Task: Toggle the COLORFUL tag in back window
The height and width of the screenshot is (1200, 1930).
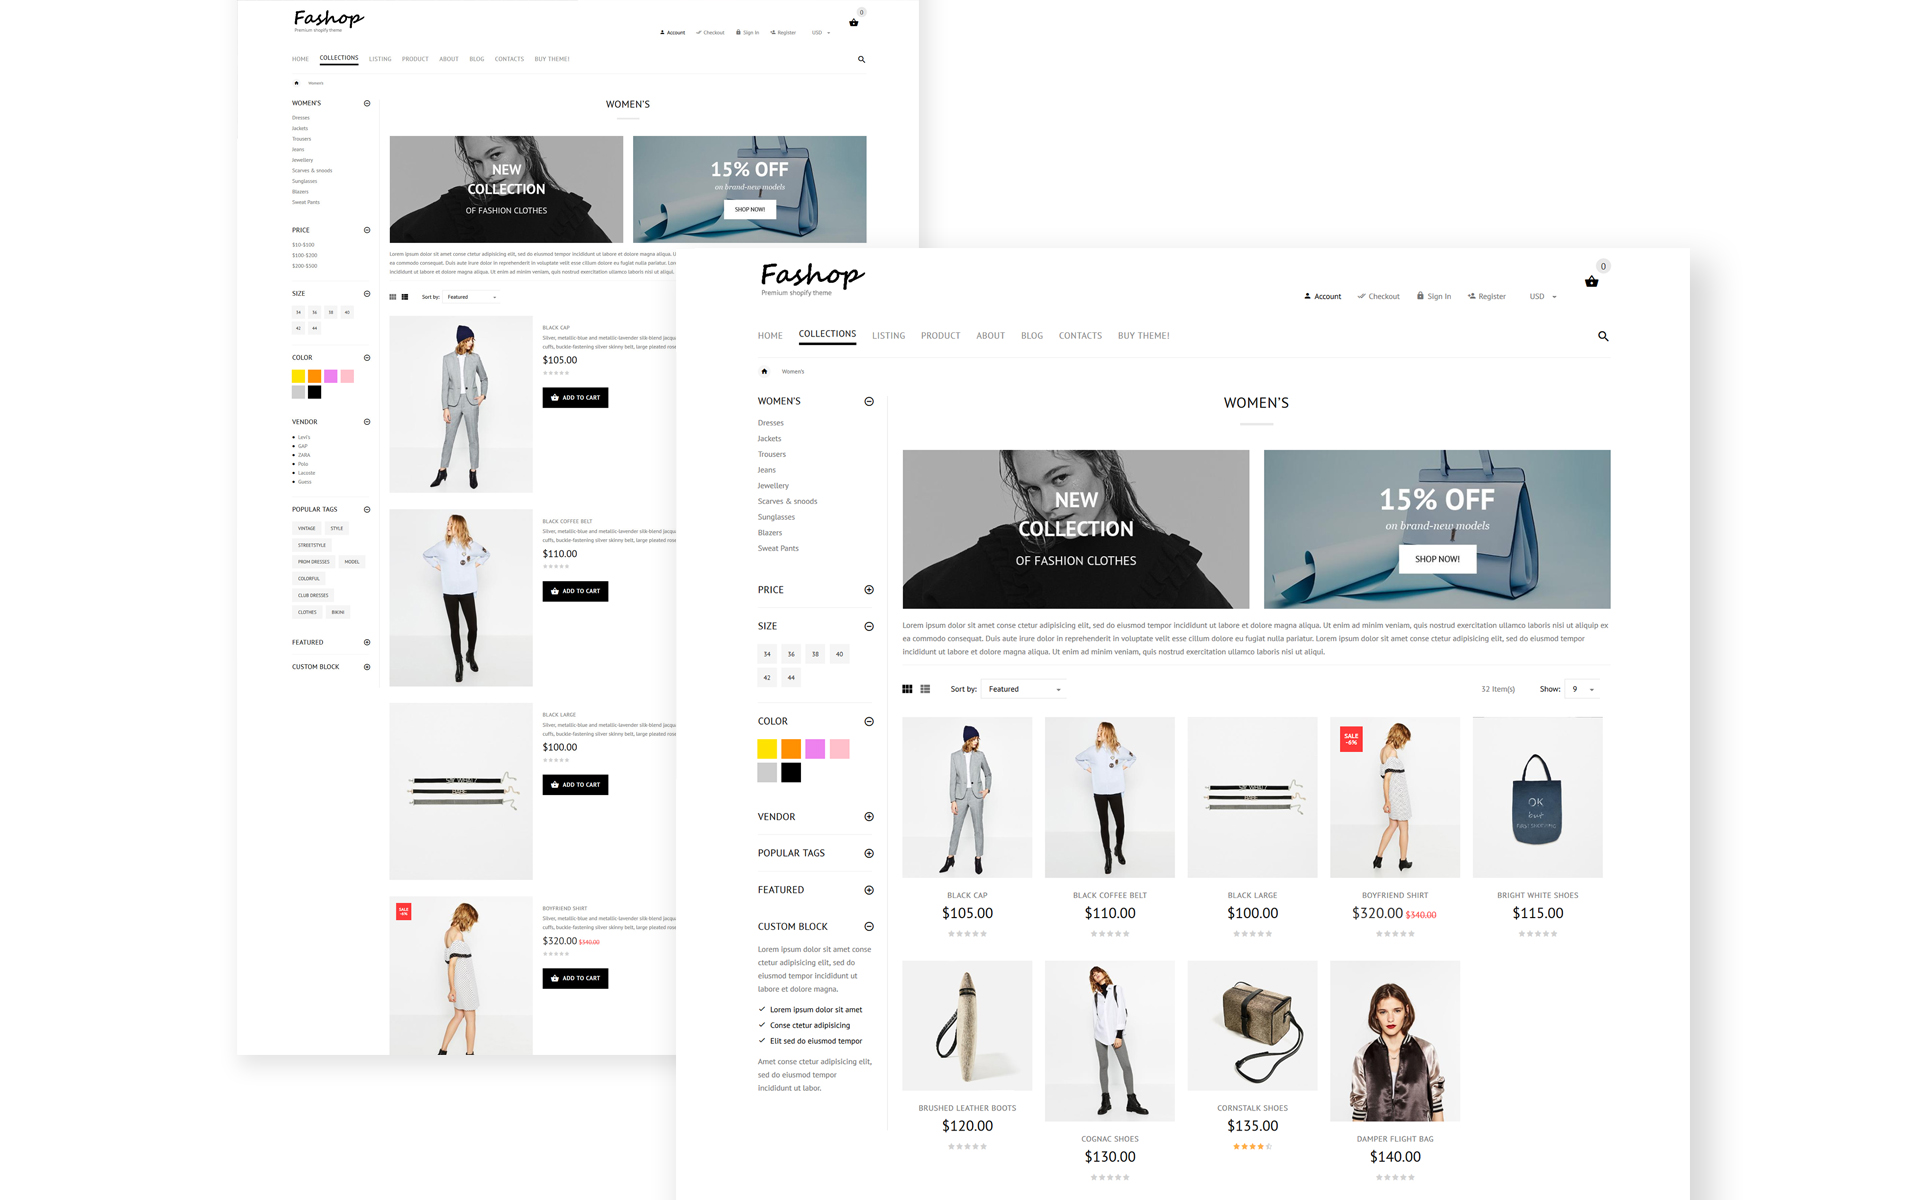Action: [x=309, y=578]
